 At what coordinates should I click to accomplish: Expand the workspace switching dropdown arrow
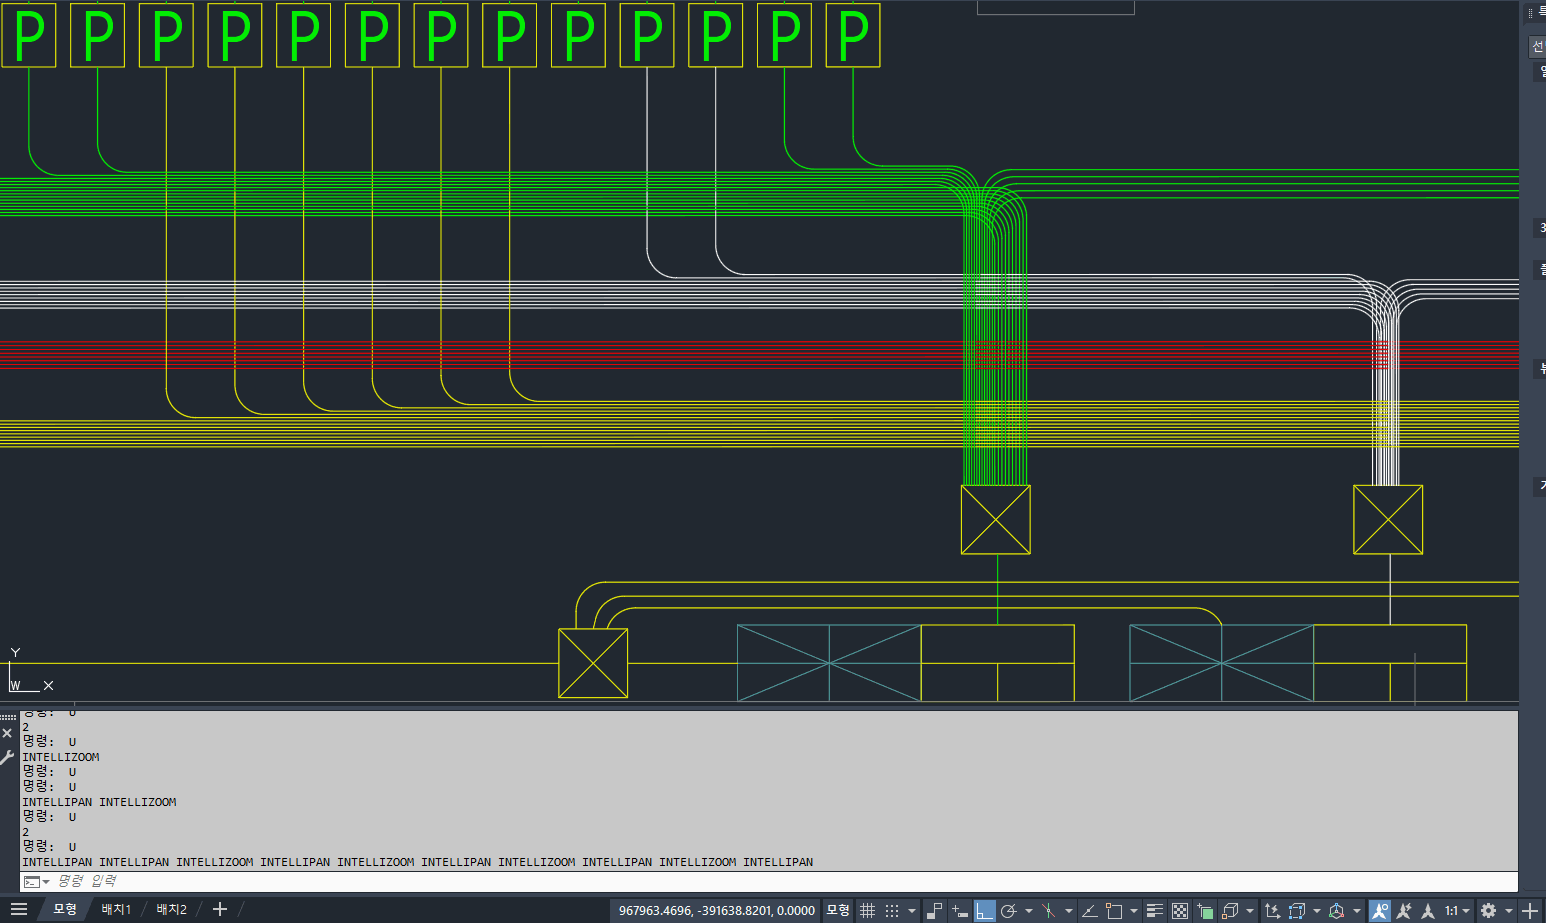point(1509,910)
